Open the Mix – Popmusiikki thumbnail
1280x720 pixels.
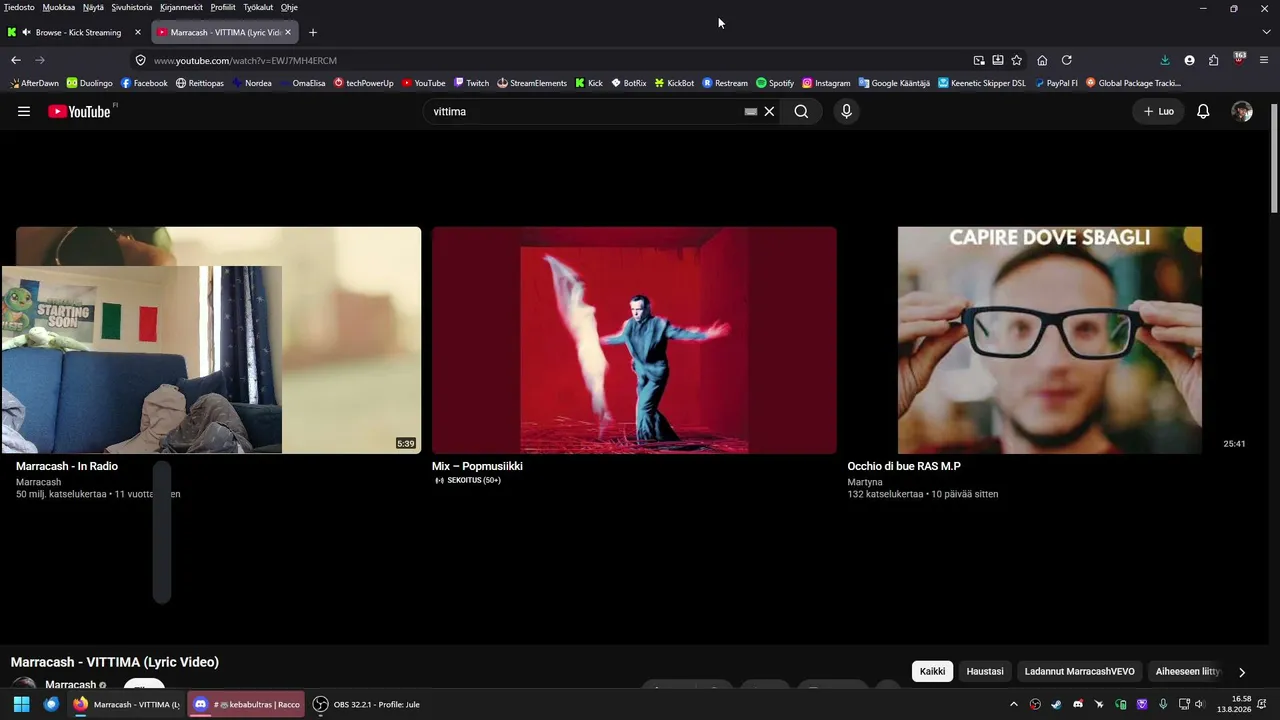pyautogui.click(x=634, y=340)
